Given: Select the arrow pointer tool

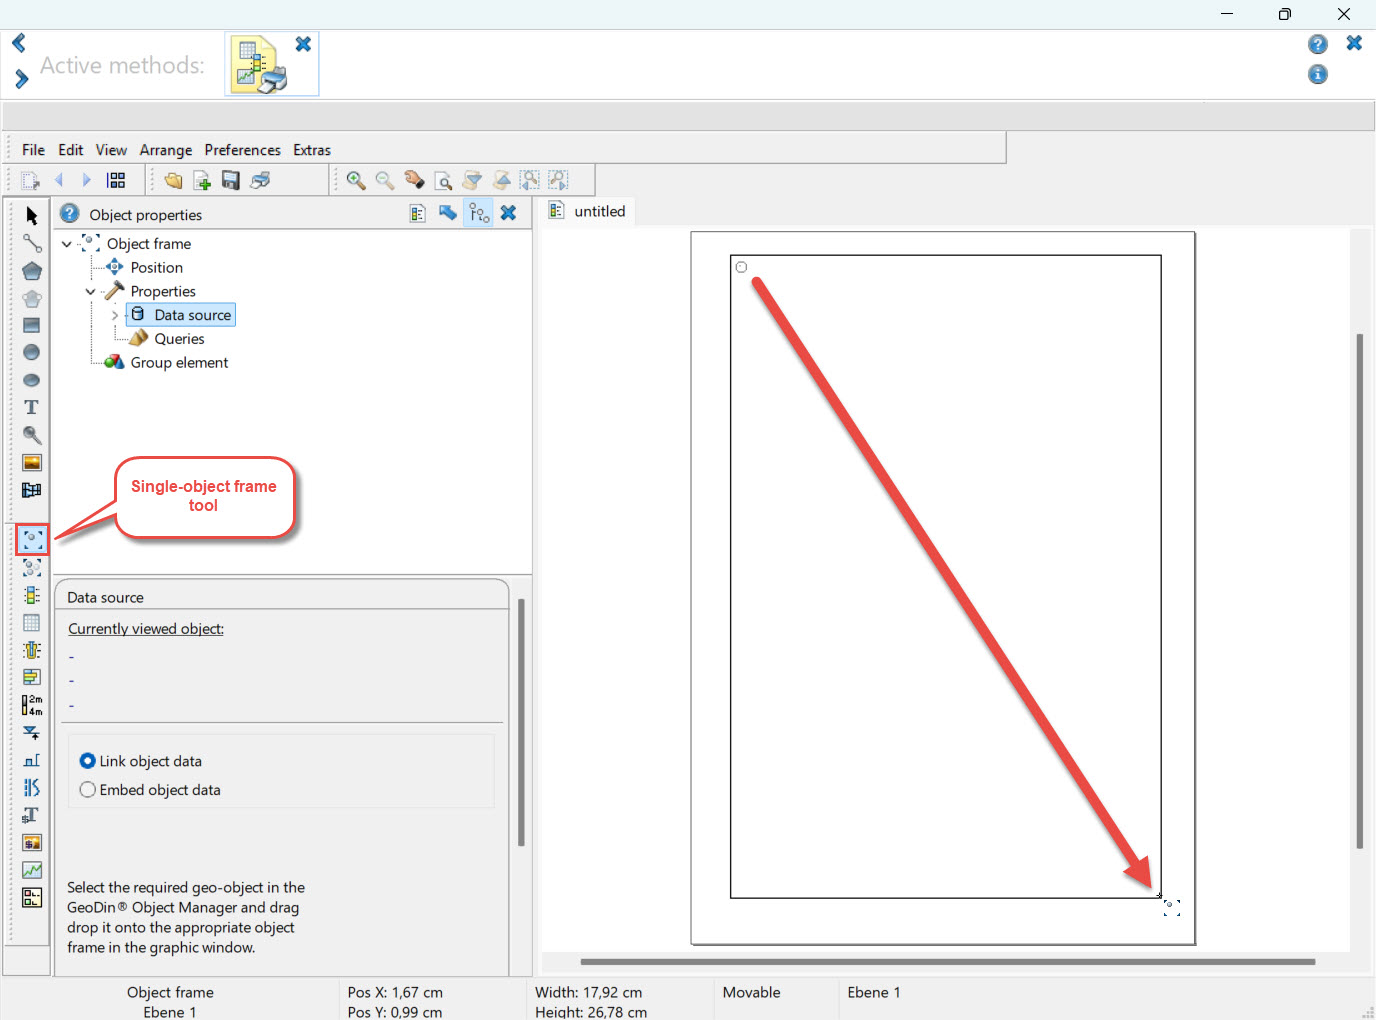Looking at the screenshot, I should click(32, 216).
